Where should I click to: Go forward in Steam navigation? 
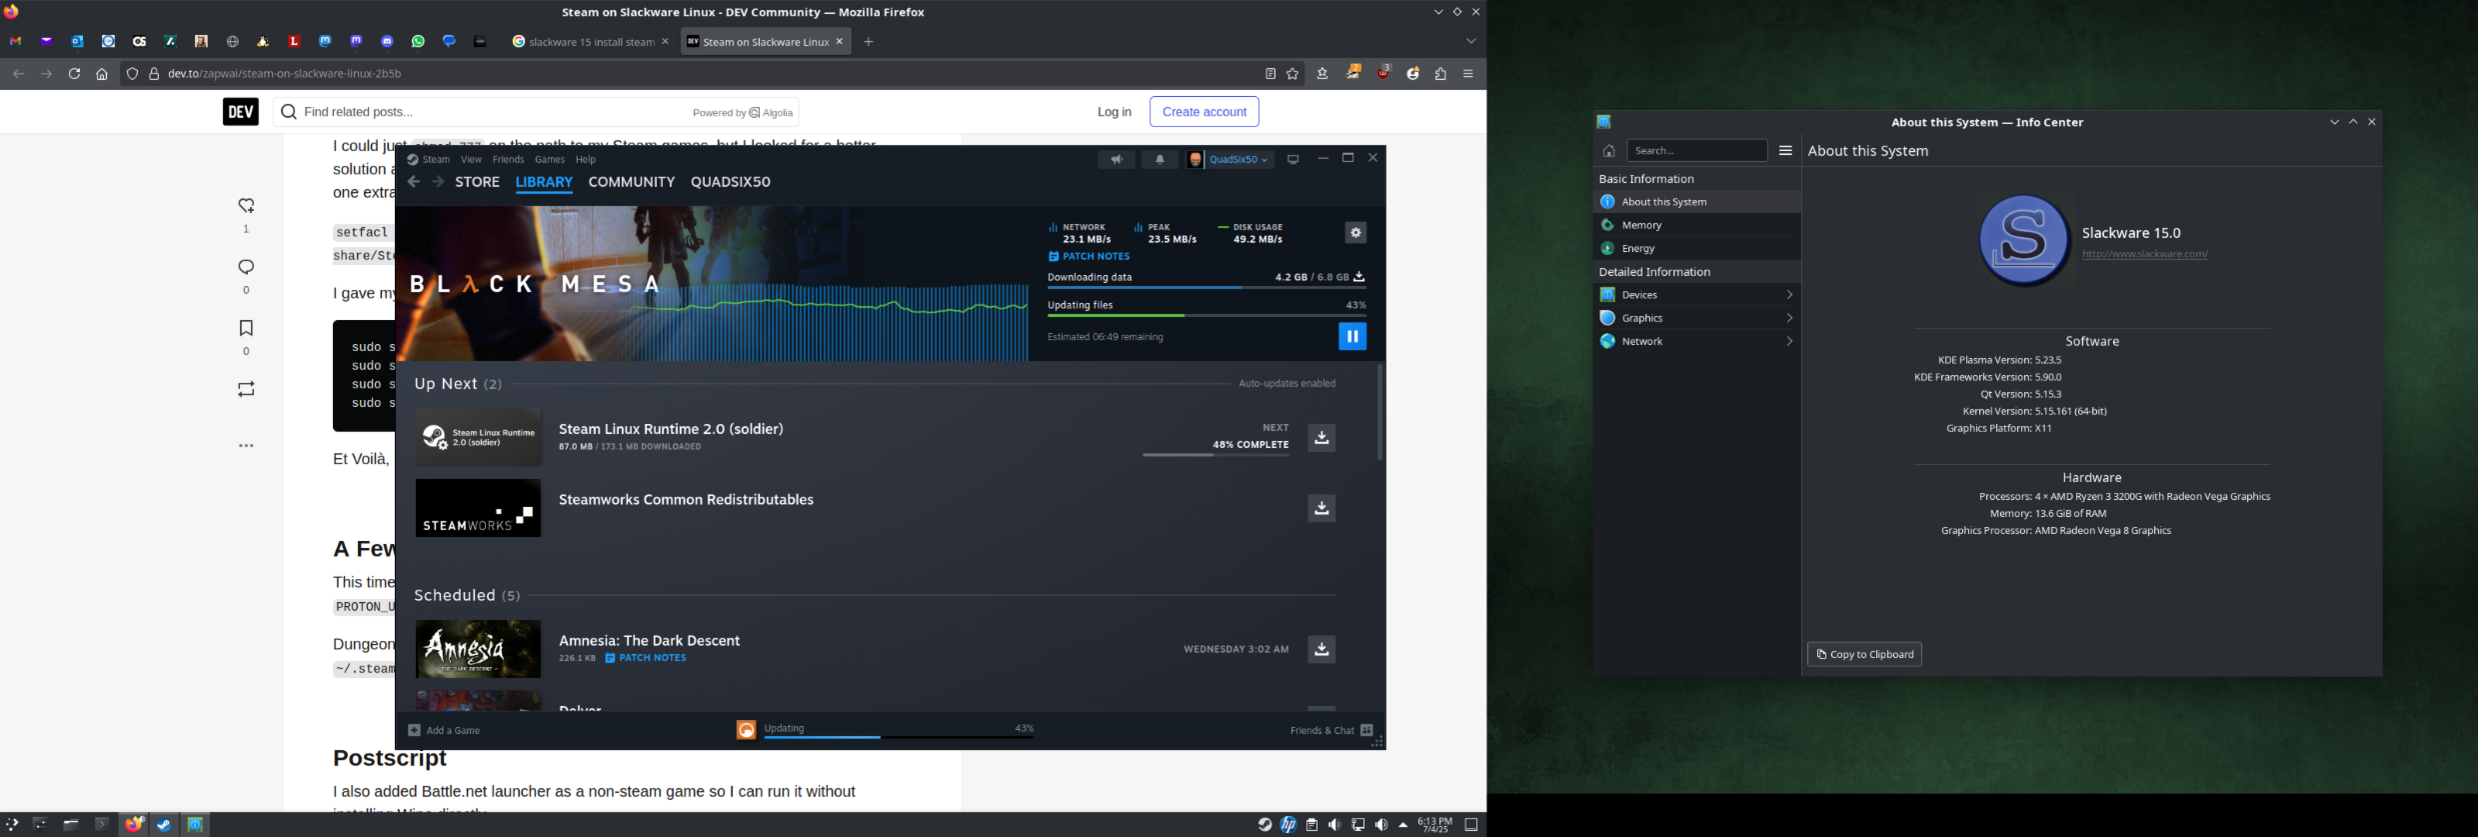point(438,182)
